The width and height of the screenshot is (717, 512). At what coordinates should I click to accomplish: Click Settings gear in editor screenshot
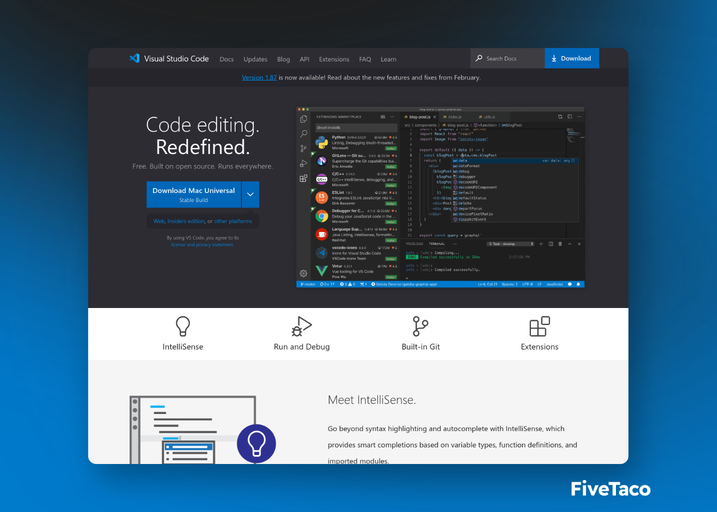(303, 273)
